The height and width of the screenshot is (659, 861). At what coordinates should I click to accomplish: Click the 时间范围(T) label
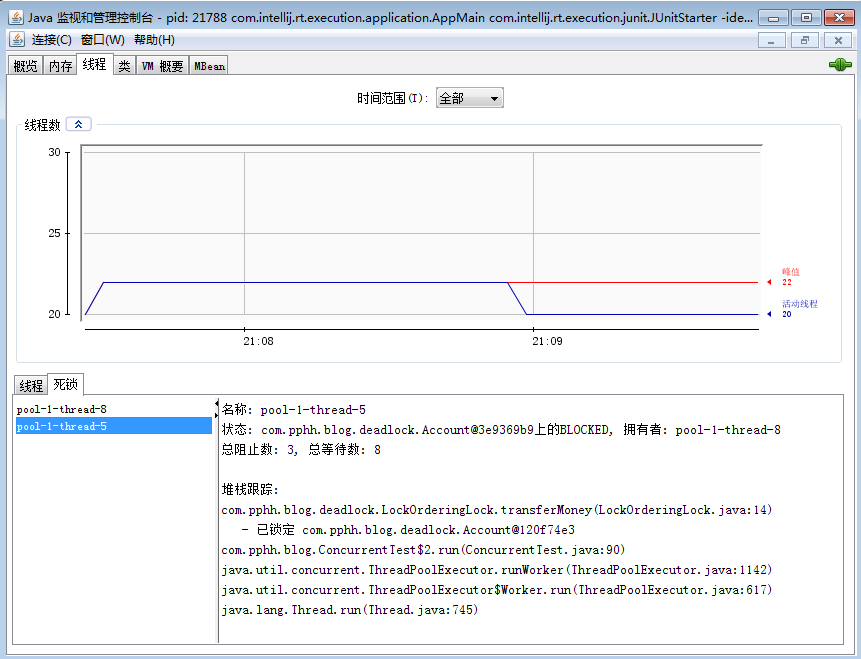click(x=392, y=98)
